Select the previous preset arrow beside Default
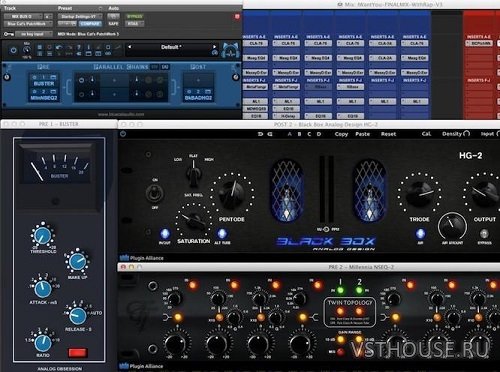500x372 pixels. click(130, 47)
